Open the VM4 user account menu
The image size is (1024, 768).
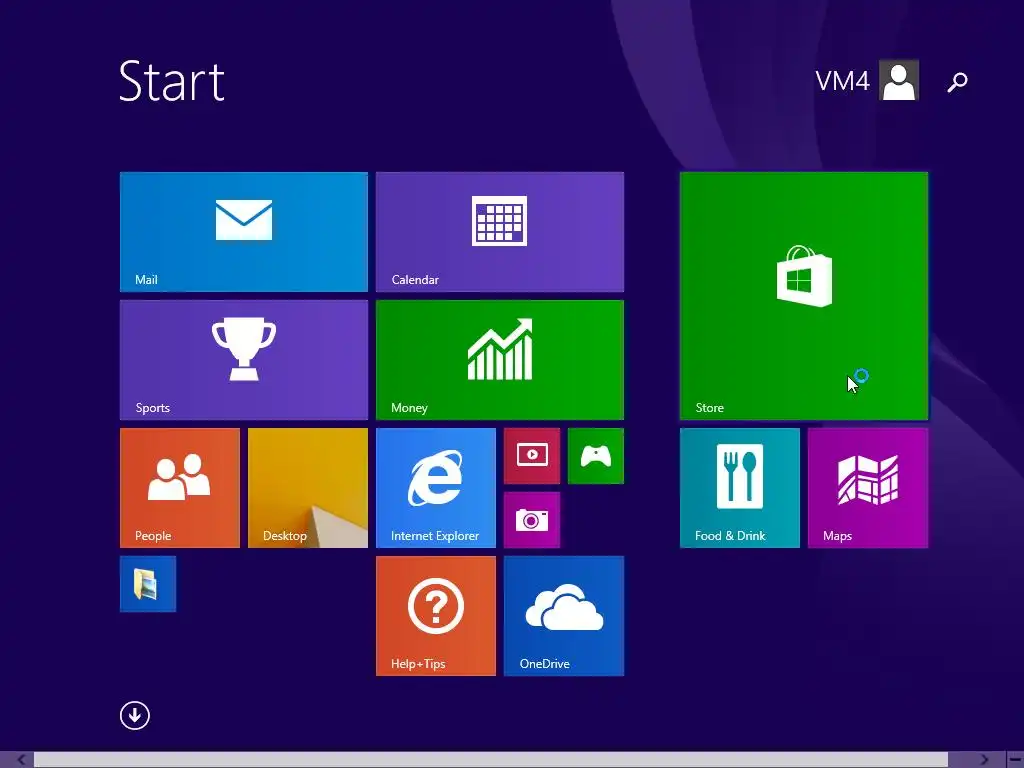click(x=867, y=80)
